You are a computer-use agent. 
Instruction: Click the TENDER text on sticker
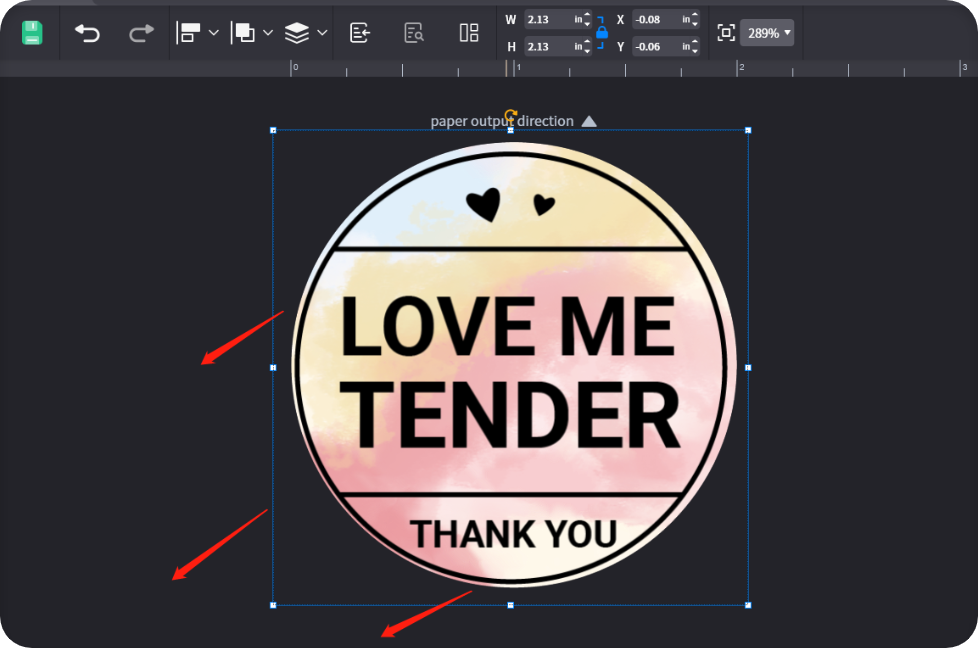point(509,415)
